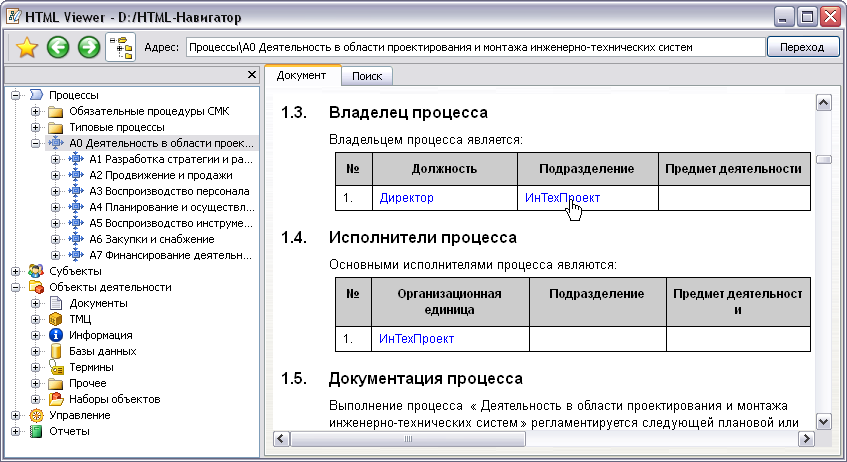Click the Должность column header
This screenshot has height=462, width=847.
(445, 169)
